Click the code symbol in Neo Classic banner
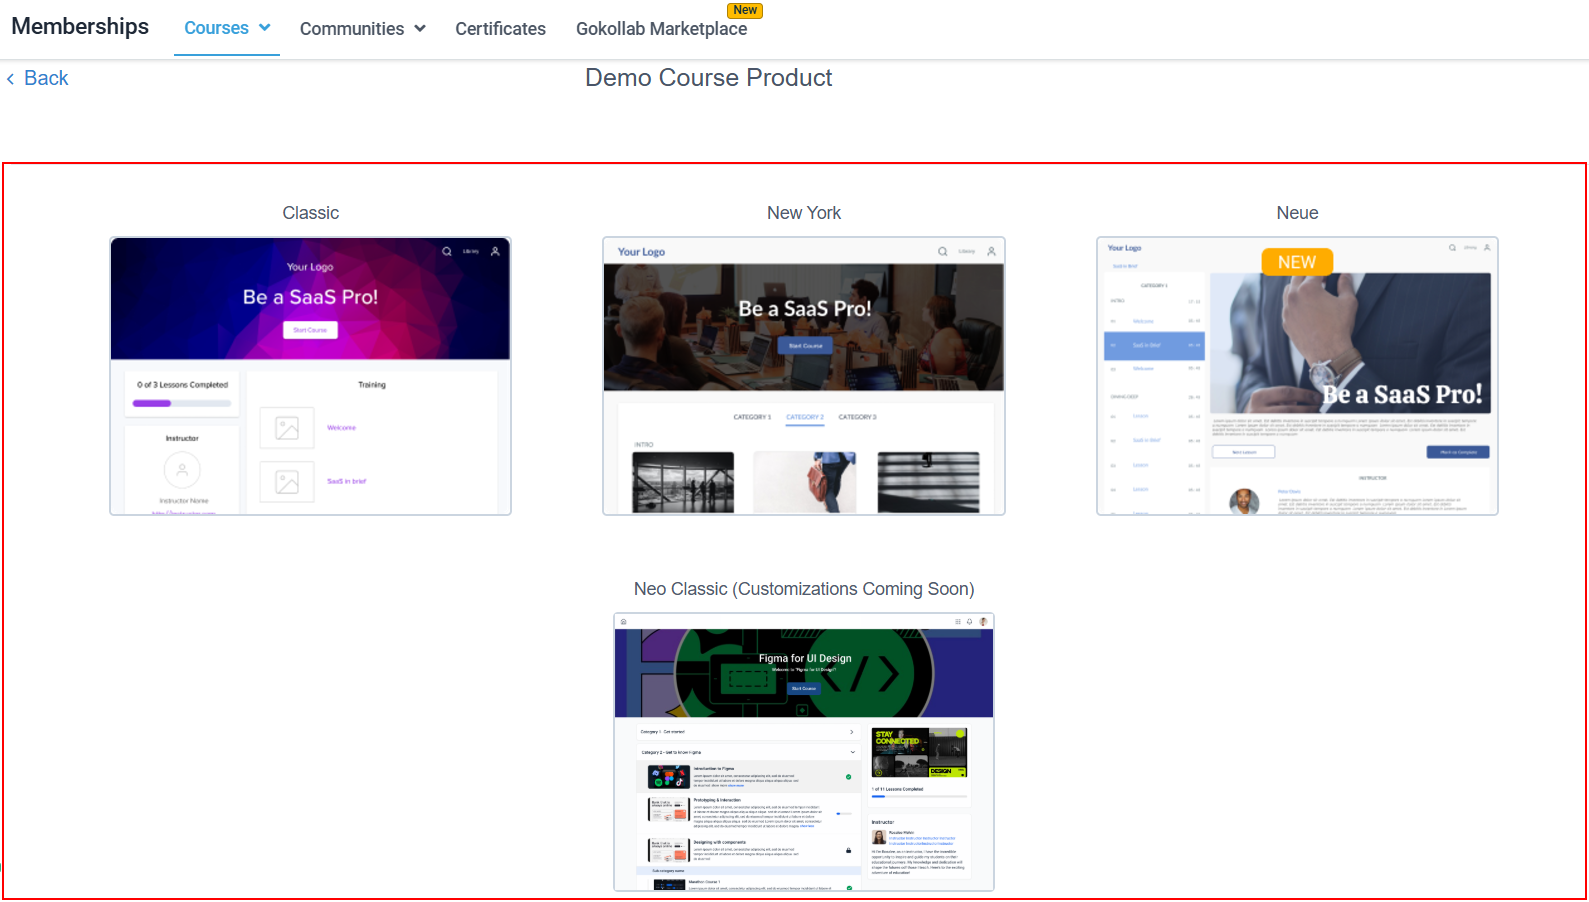The height and width of the screenshot is (902, 1589). point(872,675)
